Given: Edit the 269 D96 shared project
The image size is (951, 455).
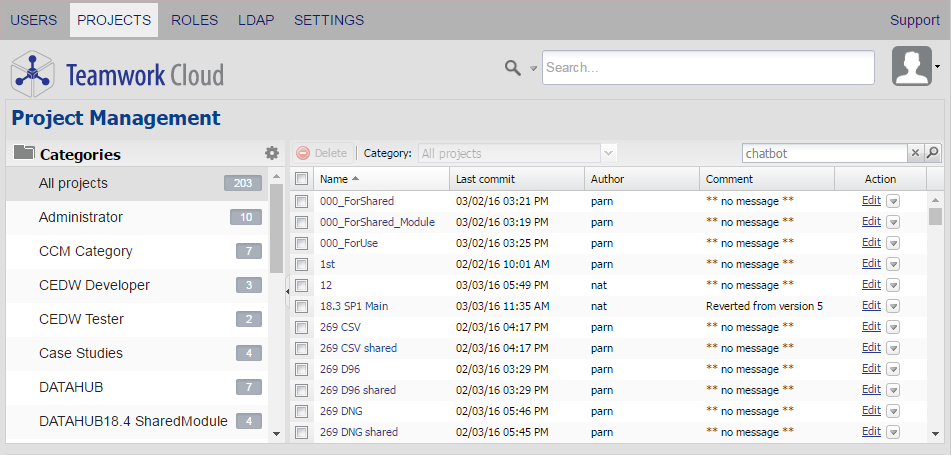Looking at the screenshot, I should [x=871, y=389].
